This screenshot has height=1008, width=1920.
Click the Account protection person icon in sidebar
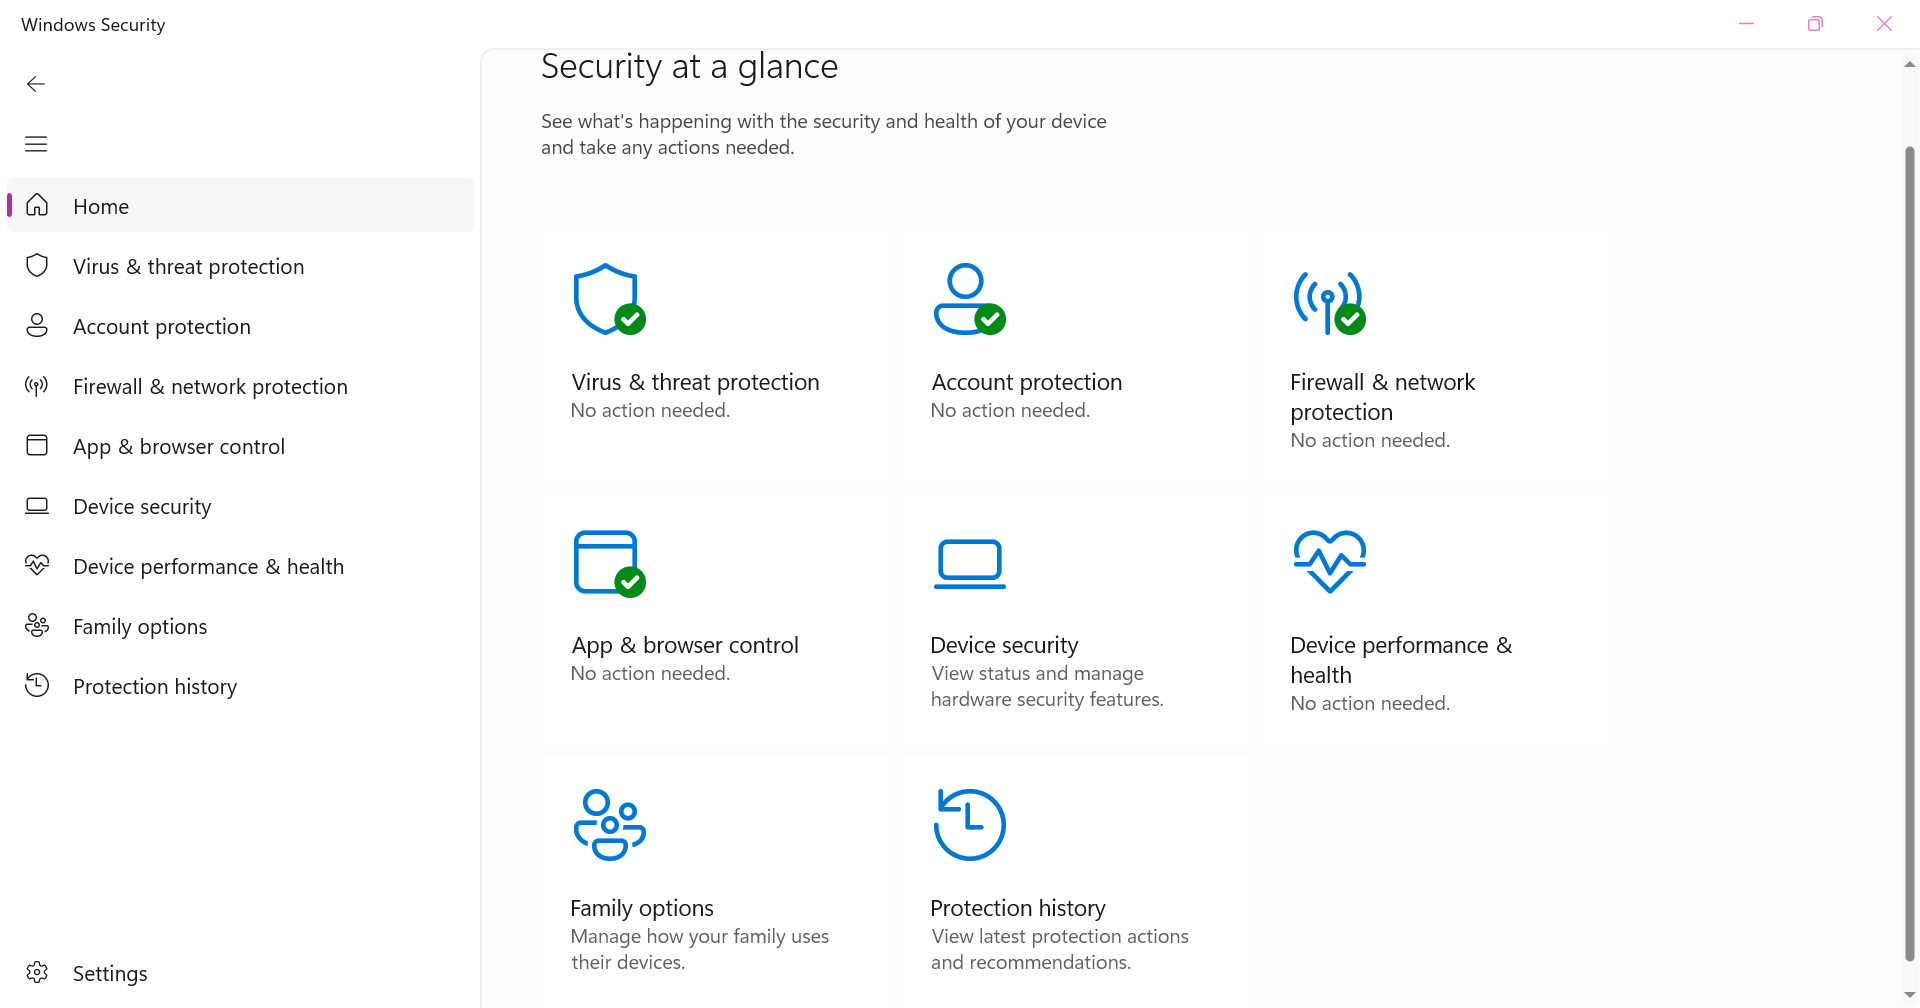[36, 325]
